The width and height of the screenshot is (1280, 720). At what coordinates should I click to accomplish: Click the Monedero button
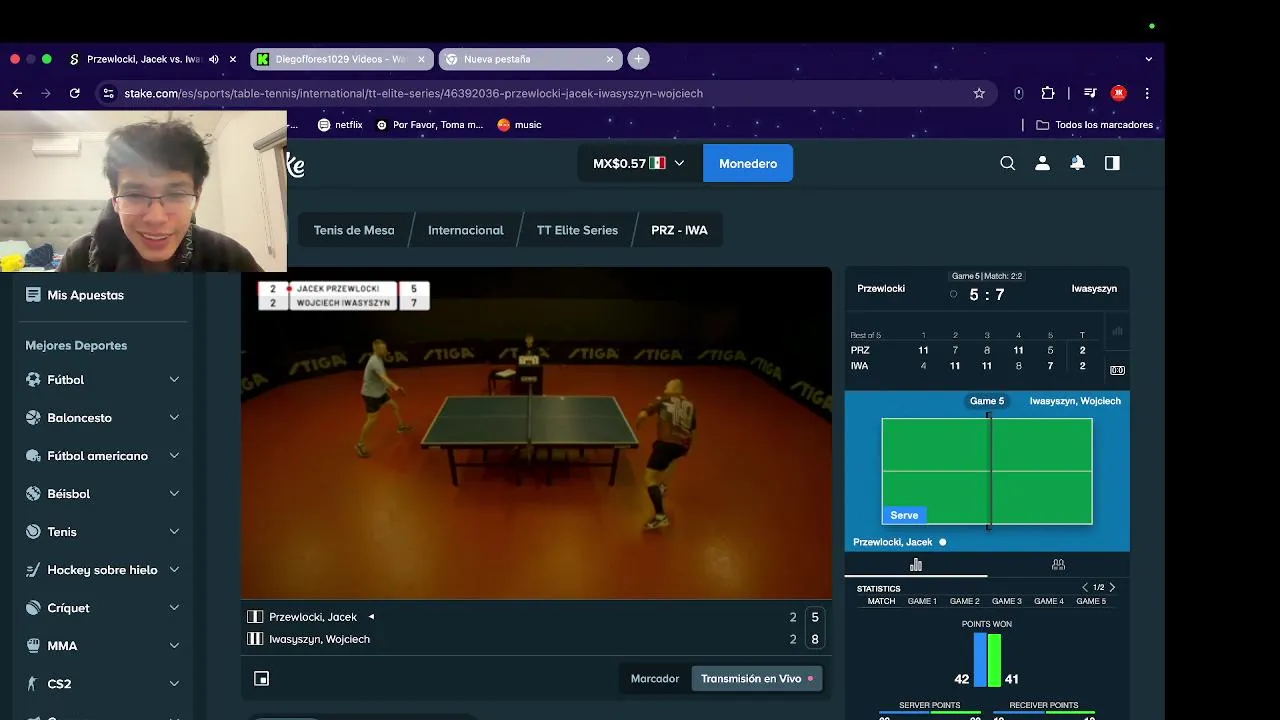pyautogui.click(x=748, y=163)
